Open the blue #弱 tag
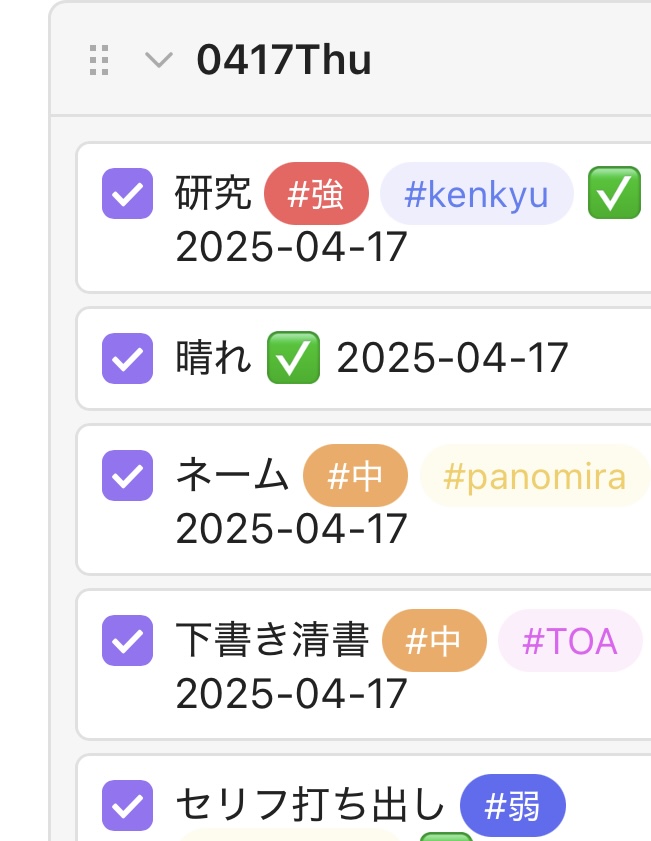The image size is (651, 841). (x=513, y=805)
